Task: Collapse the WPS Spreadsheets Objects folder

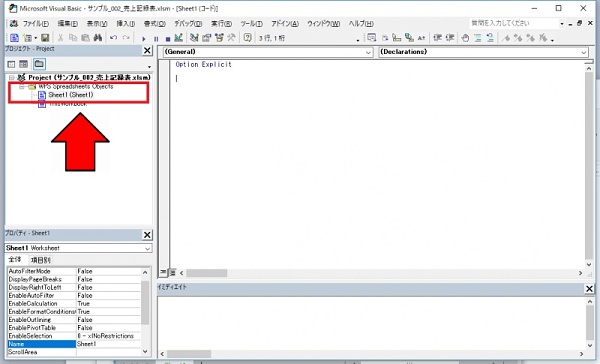Action: pyautogui.click(x=22, y=87)
